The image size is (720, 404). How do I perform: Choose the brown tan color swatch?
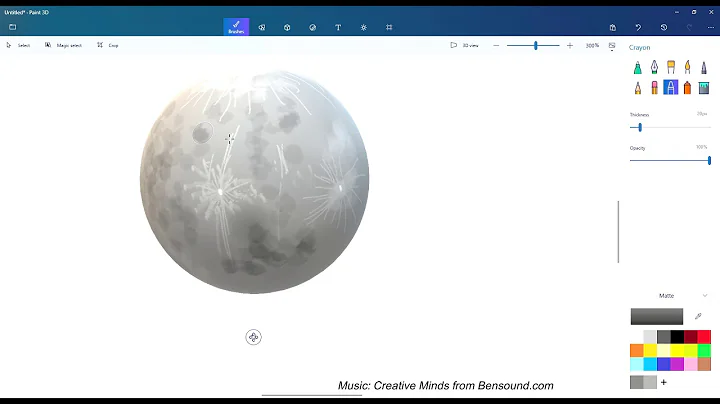(704, 364)
